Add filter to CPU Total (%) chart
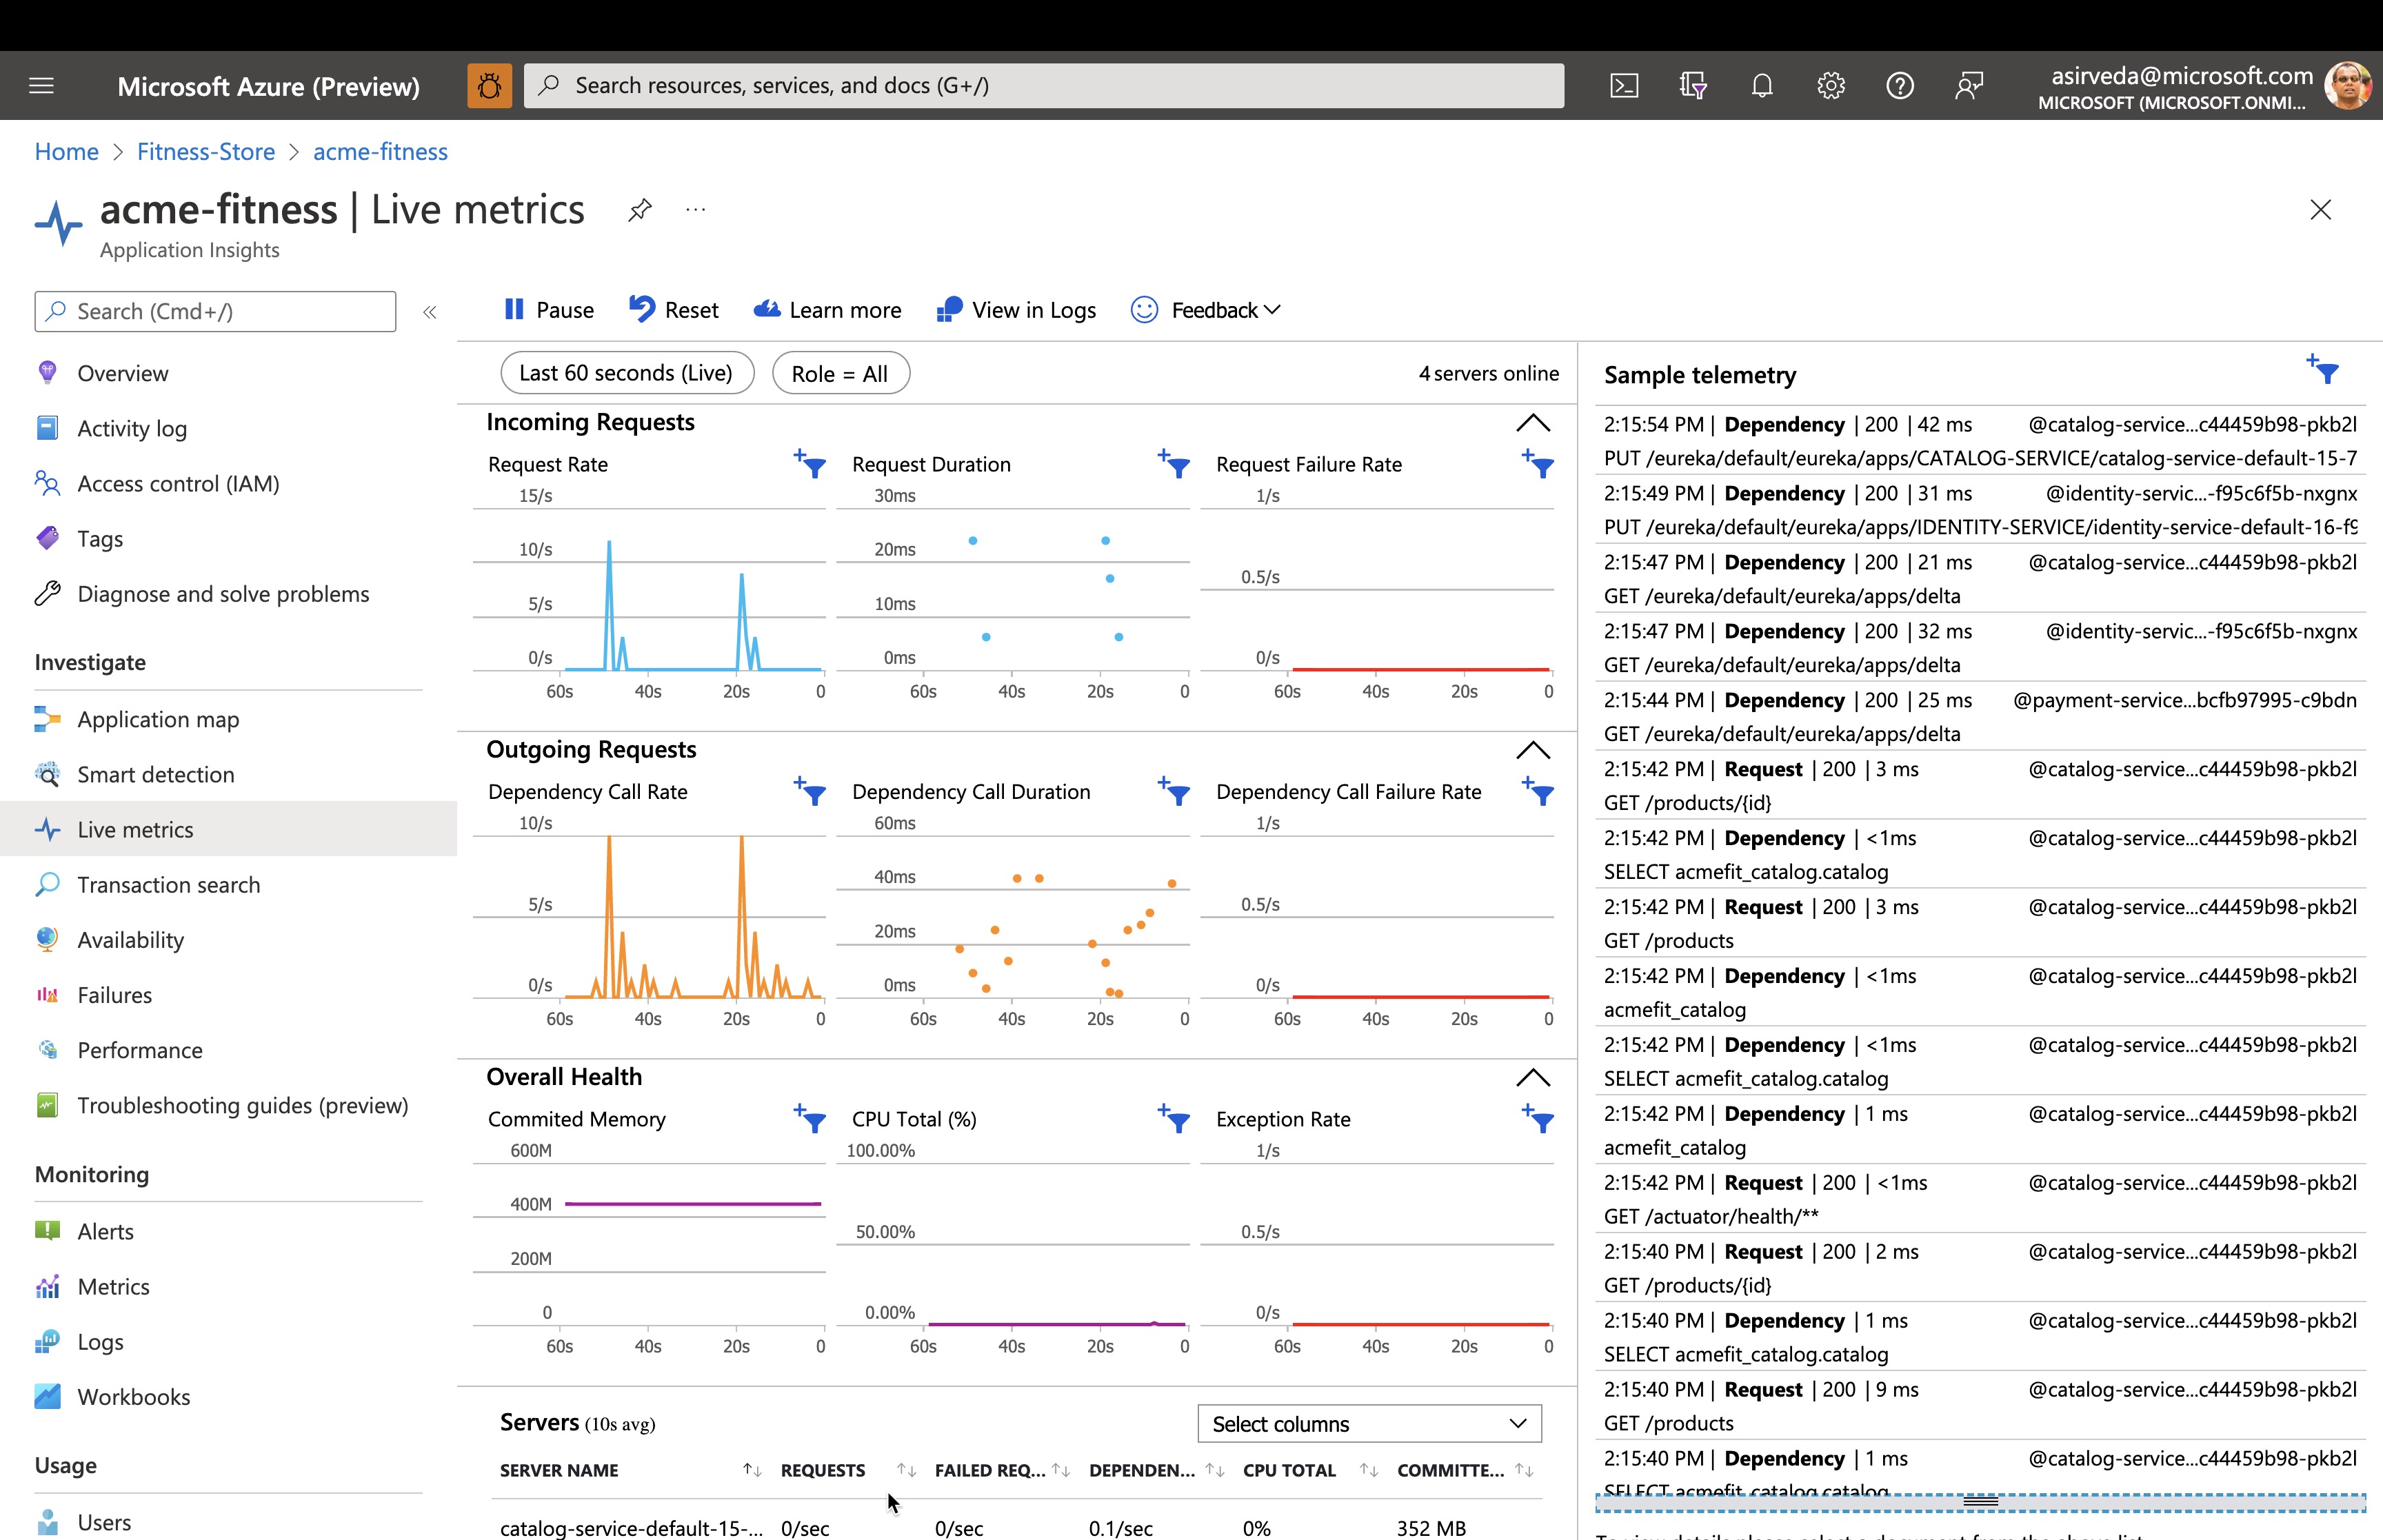 [1174, 1118]
